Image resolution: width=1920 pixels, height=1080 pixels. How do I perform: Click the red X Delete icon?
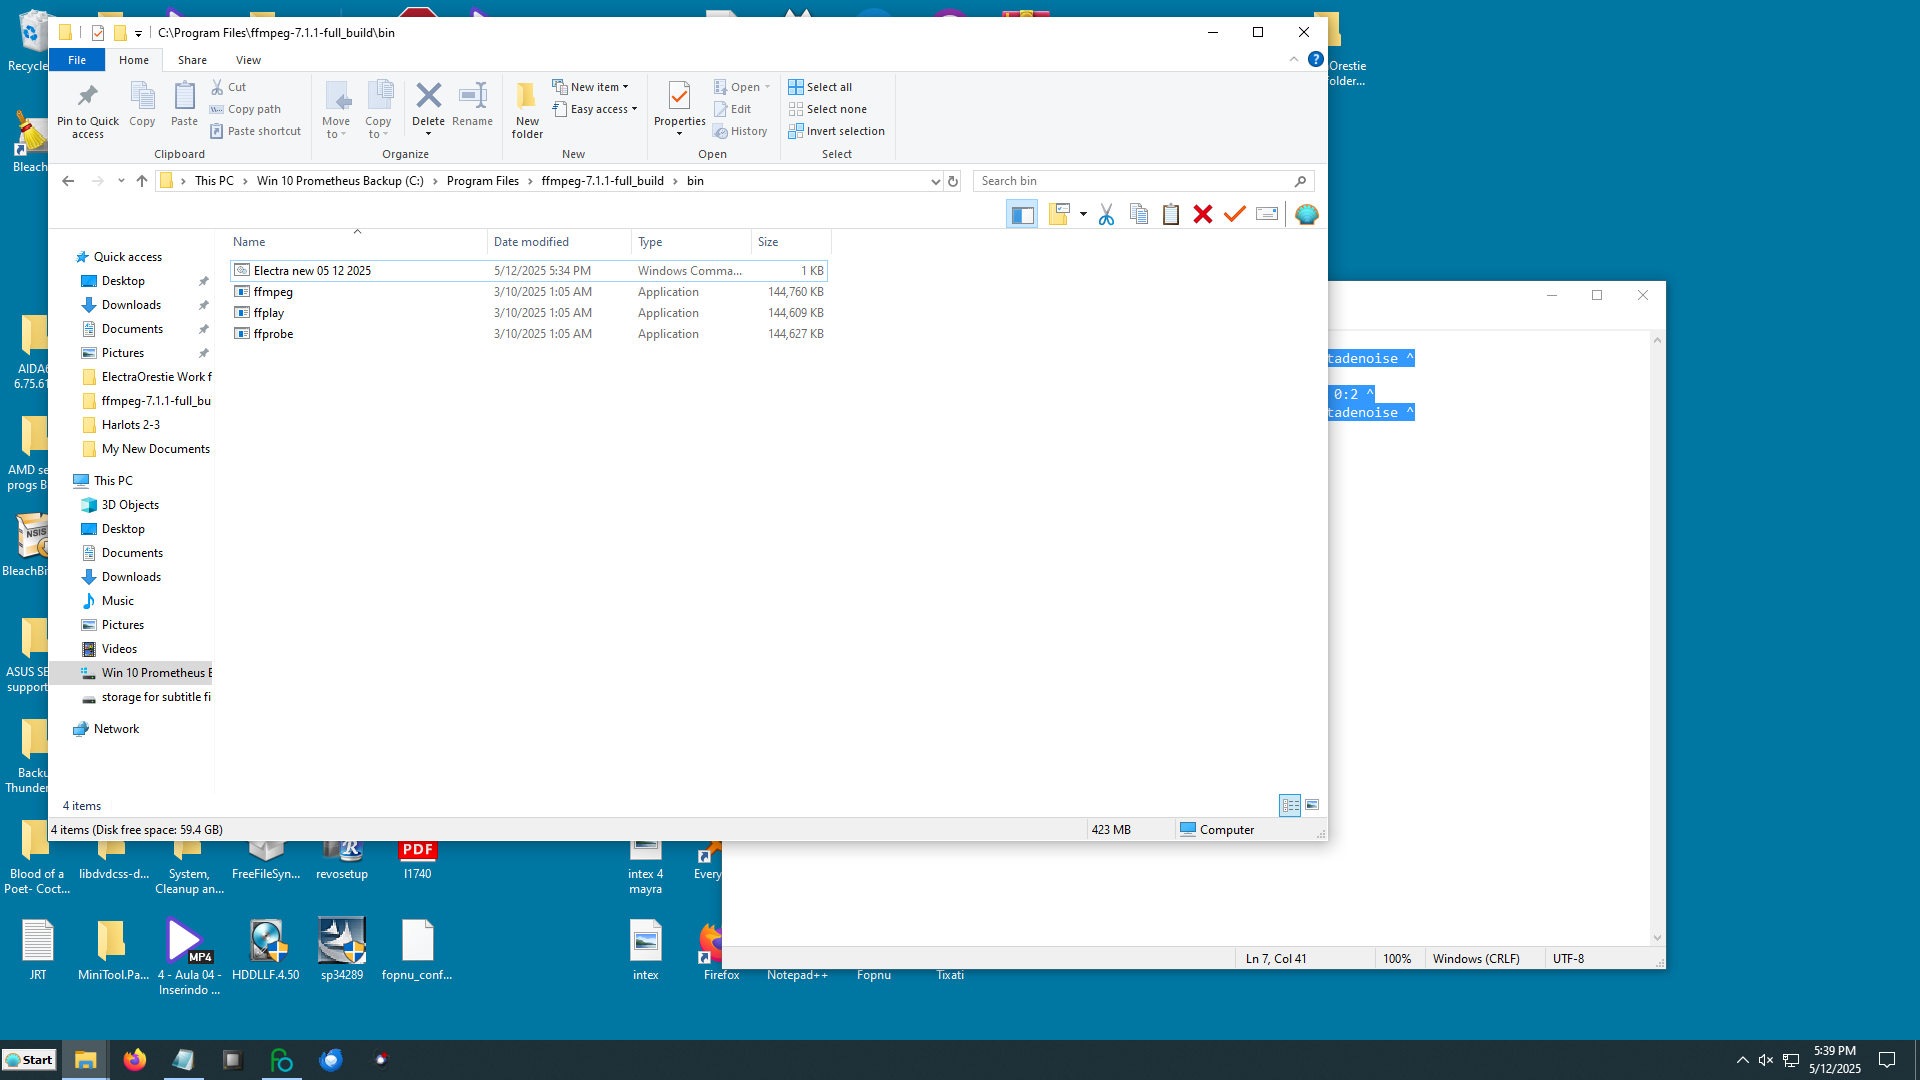tap(1203, 214)
